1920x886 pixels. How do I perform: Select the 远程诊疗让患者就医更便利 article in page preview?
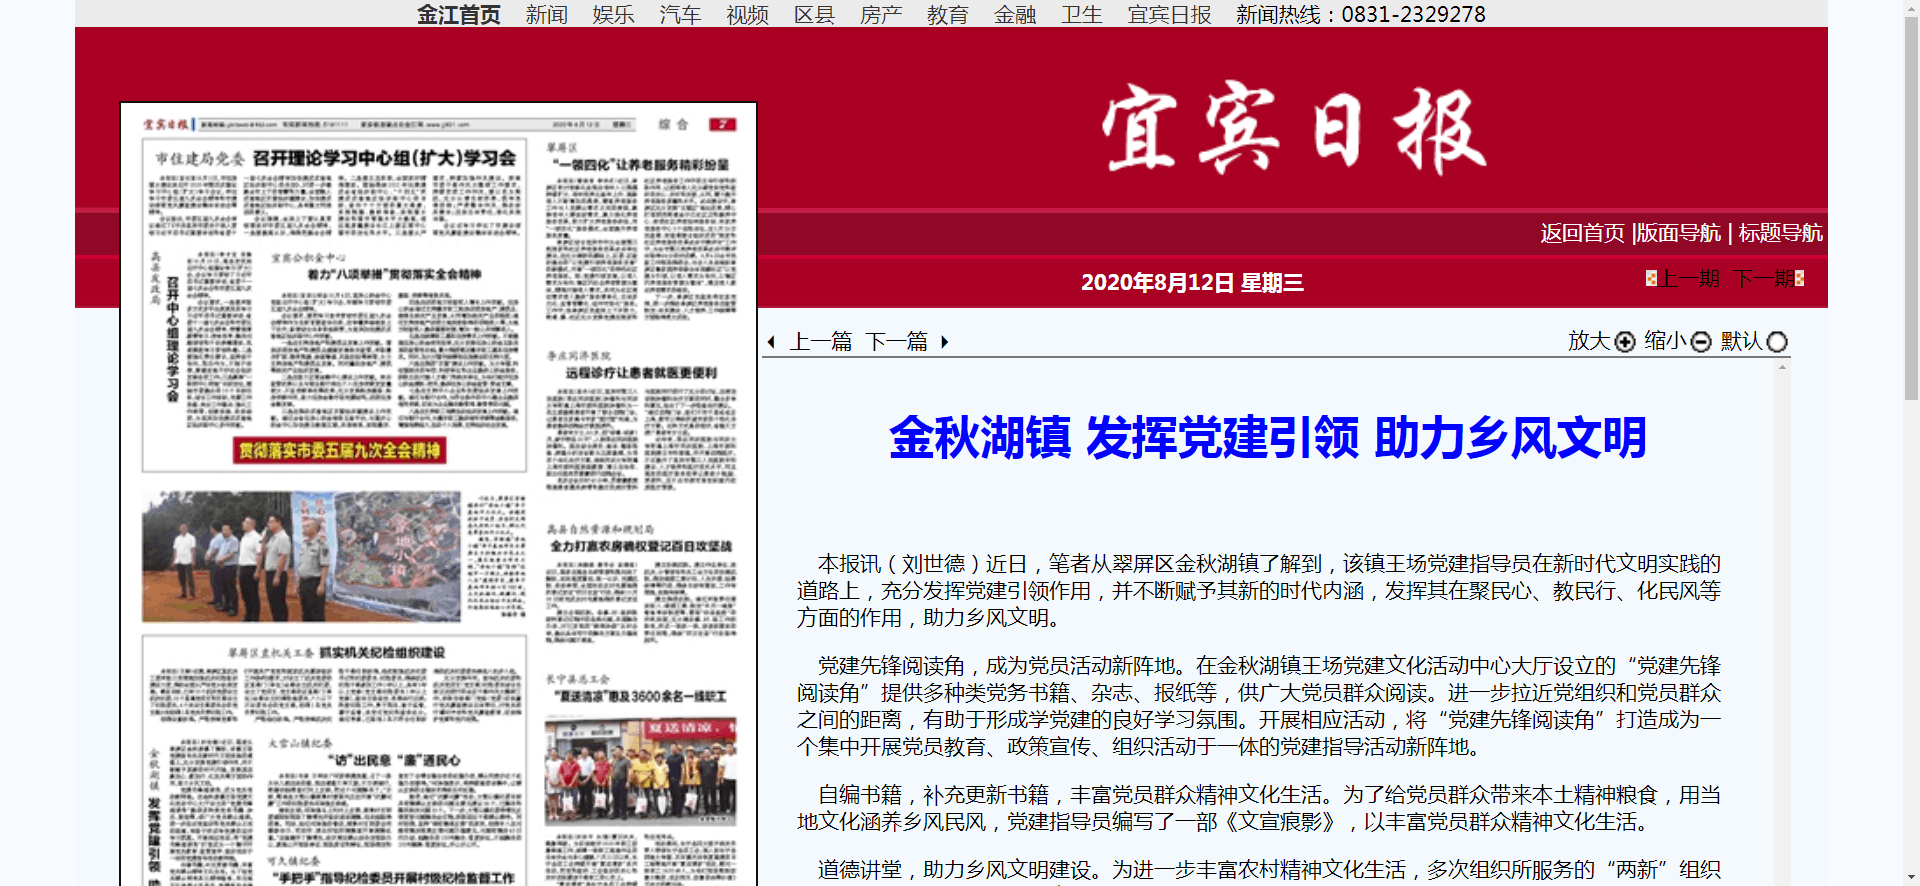tap(641, 373)
